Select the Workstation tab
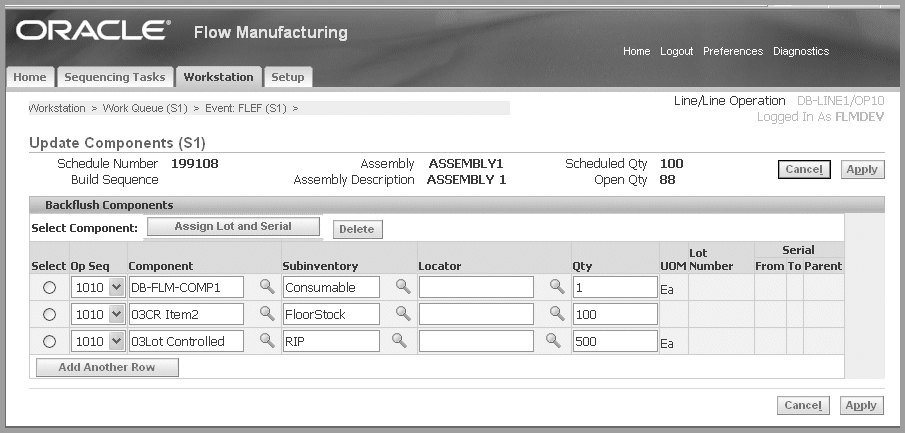The height and width of the screenshot is (433, 905). pos(218,77)
